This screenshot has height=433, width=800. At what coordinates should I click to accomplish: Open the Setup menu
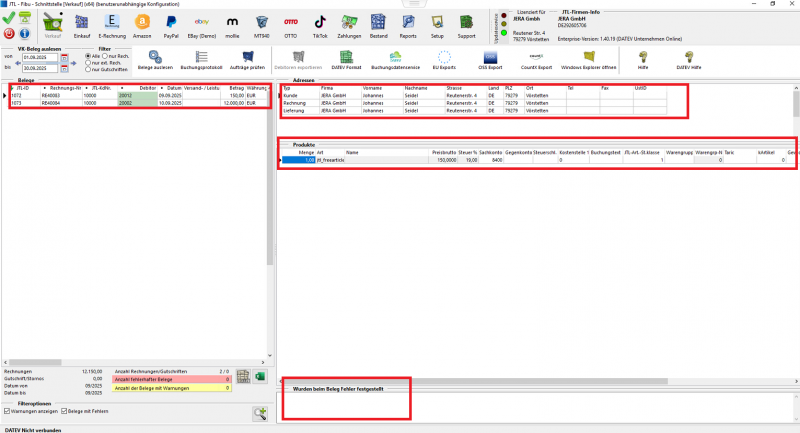438,26
